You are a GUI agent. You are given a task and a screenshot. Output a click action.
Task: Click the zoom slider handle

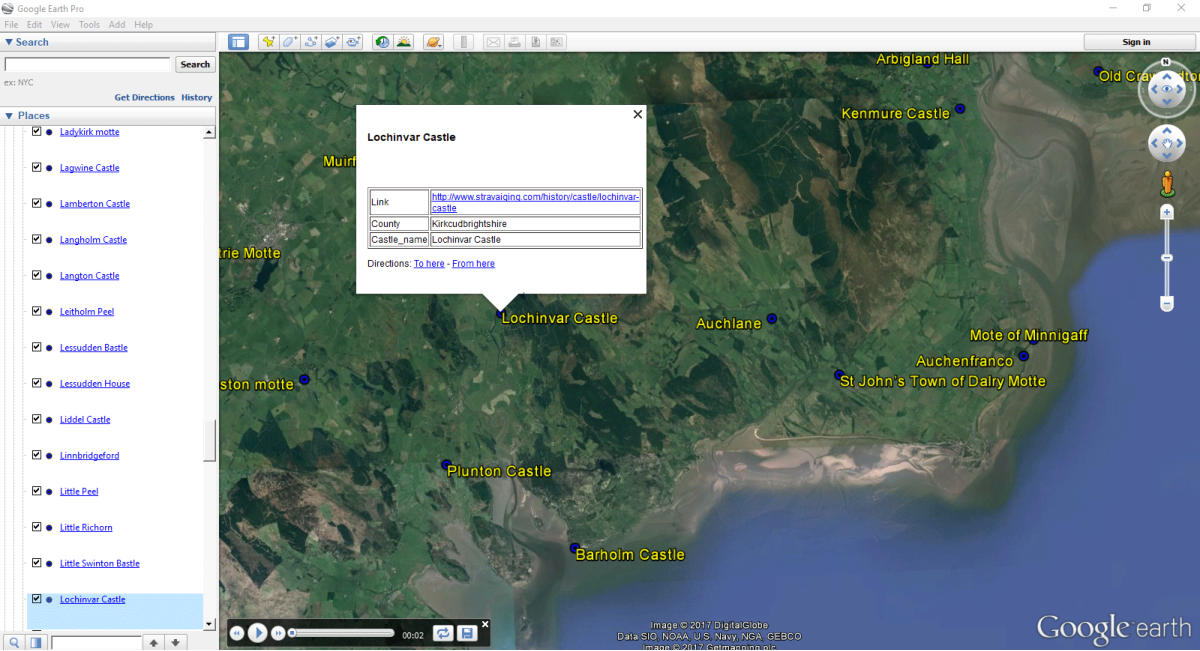click(1166, 258)
